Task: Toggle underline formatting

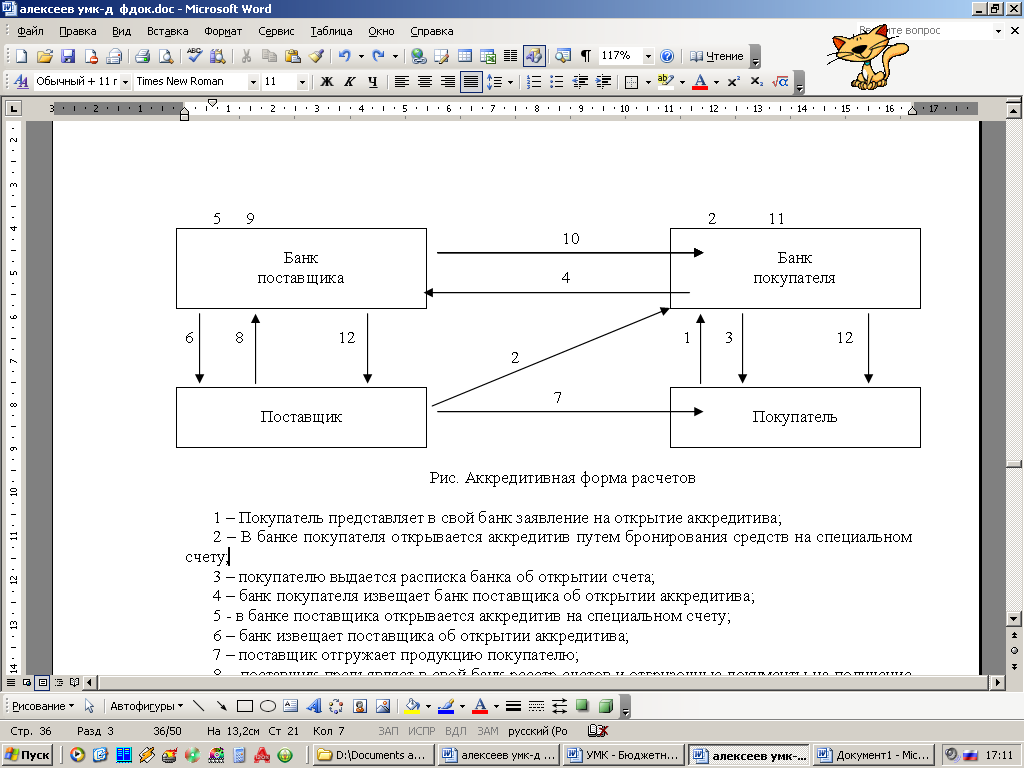Action: point(372,82)
